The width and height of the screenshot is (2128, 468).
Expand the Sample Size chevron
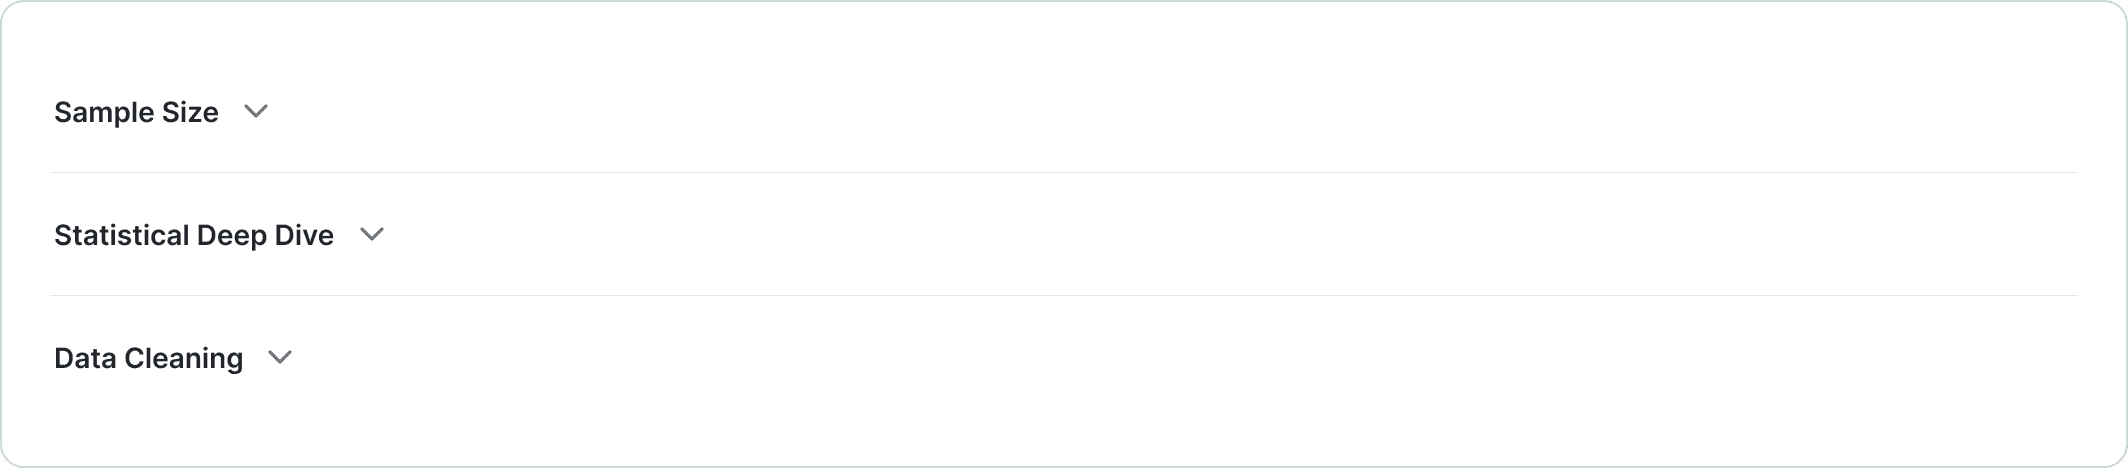tap(256, 111)
